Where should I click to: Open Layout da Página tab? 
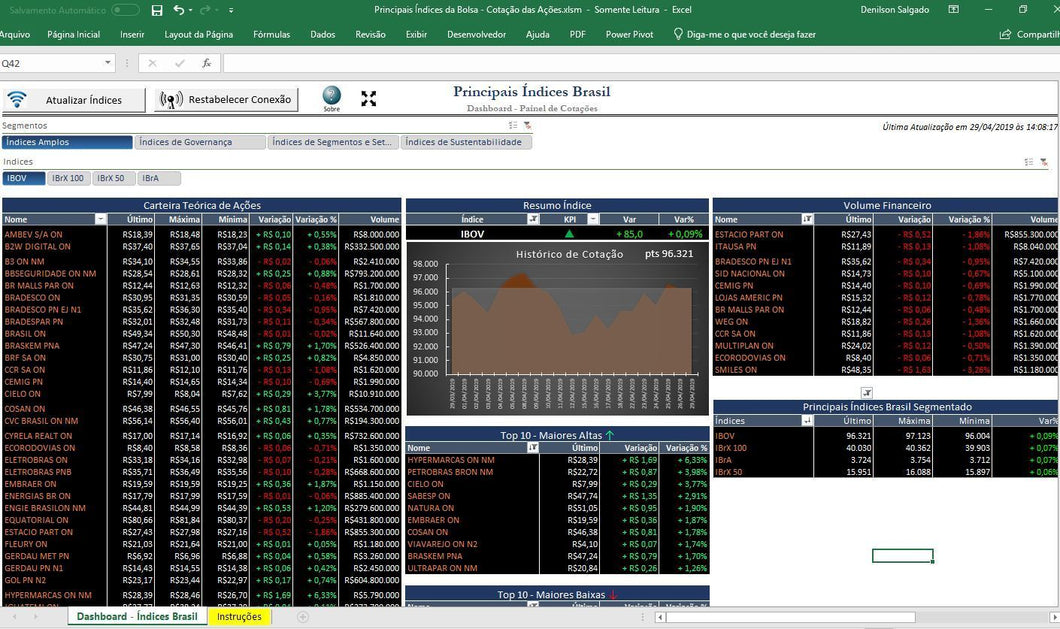point(199,34)
